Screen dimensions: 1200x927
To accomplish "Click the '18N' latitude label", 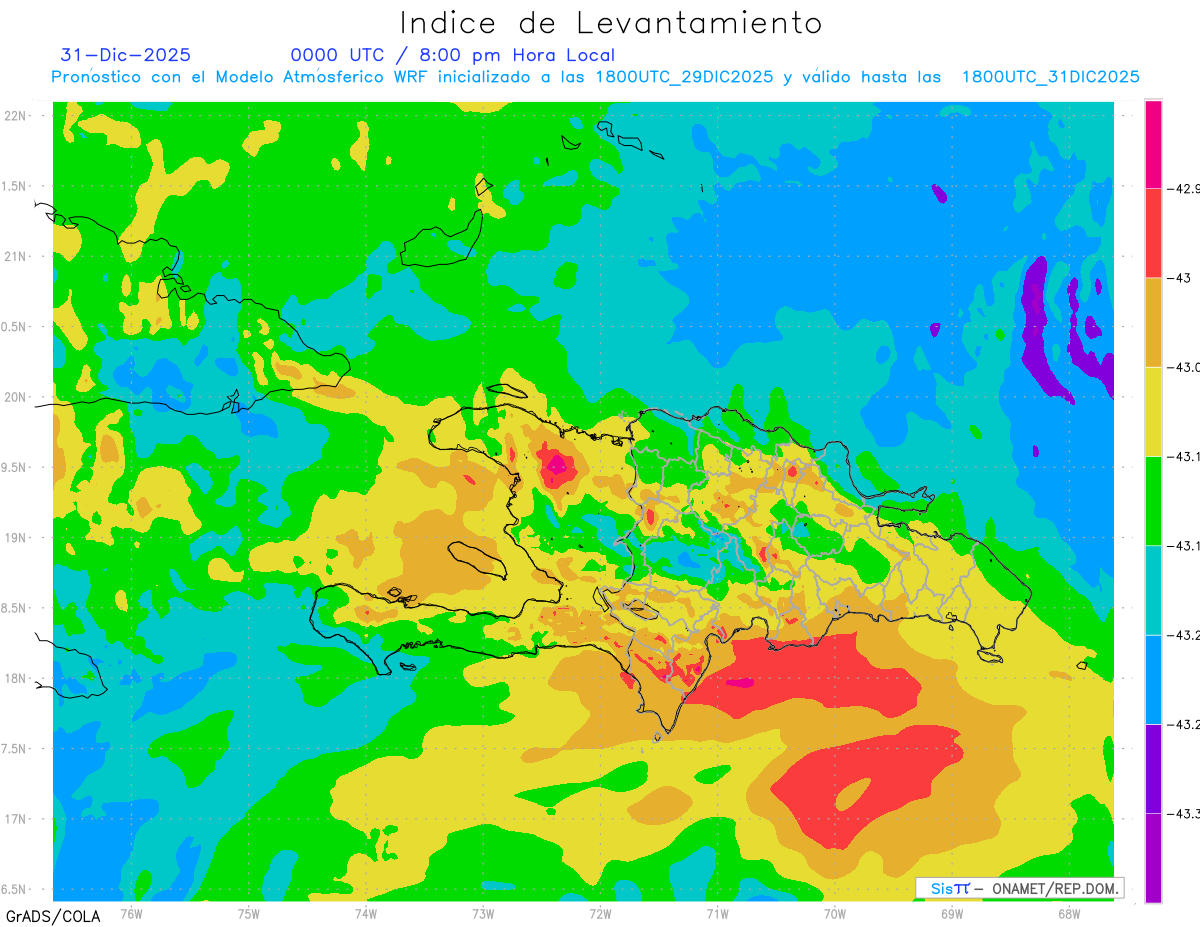I will 17,678.
